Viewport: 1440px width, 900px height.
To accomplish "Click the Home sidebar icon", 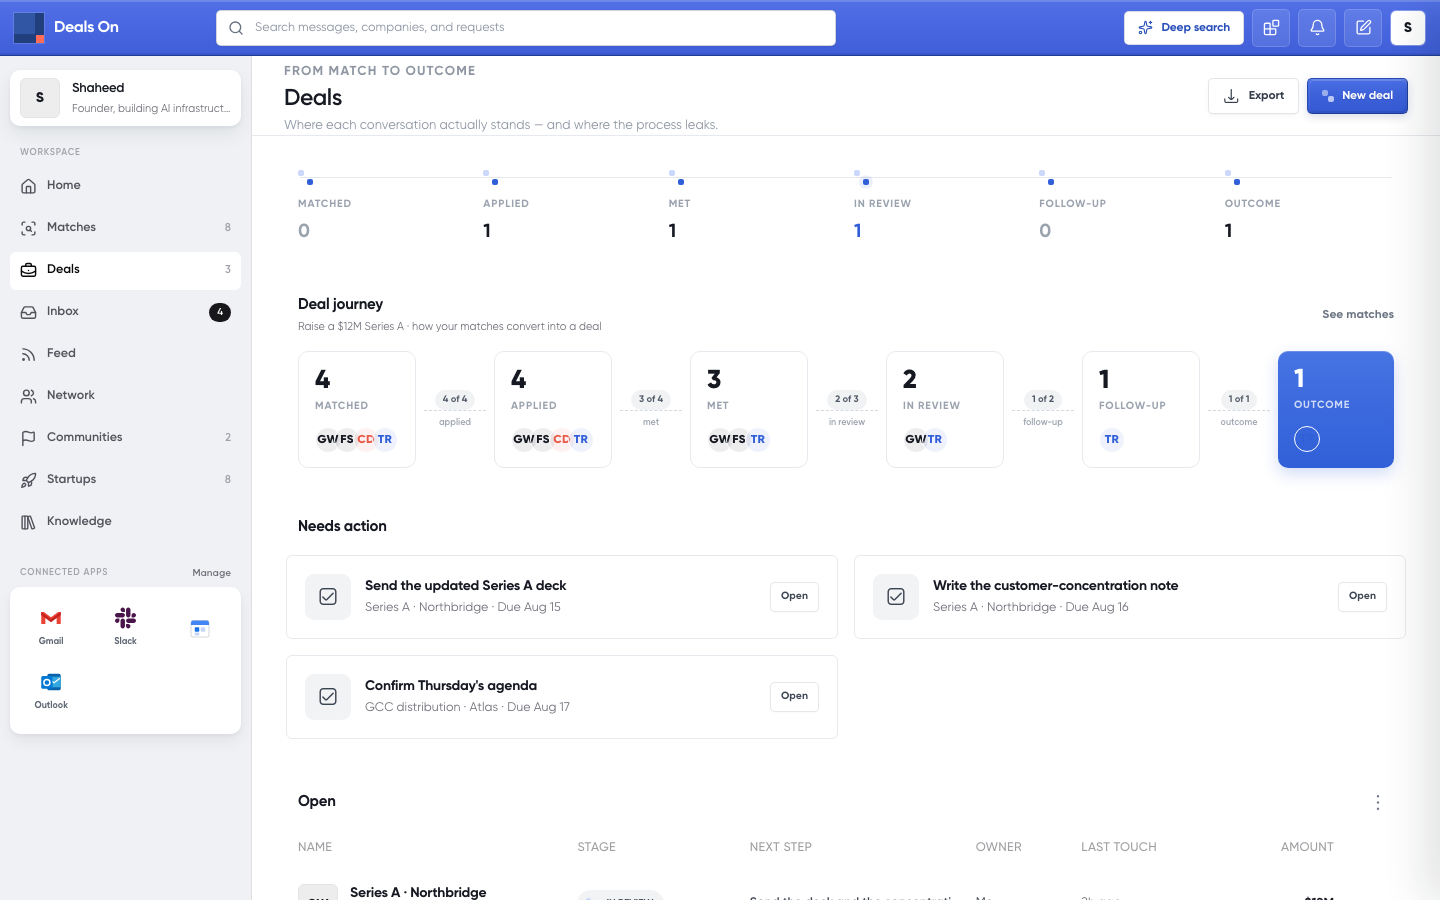I will pos(29,186).
